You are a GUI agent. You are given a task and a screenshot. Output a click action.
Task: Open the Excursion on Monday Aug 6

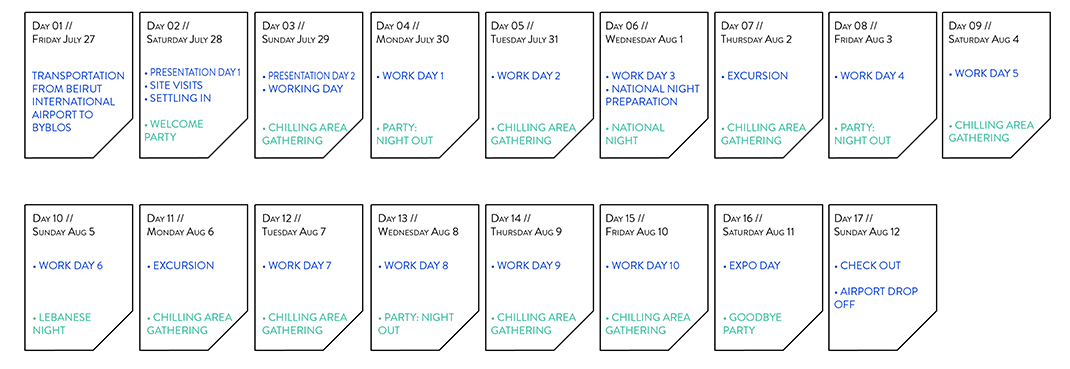click(x=181, y=265)
